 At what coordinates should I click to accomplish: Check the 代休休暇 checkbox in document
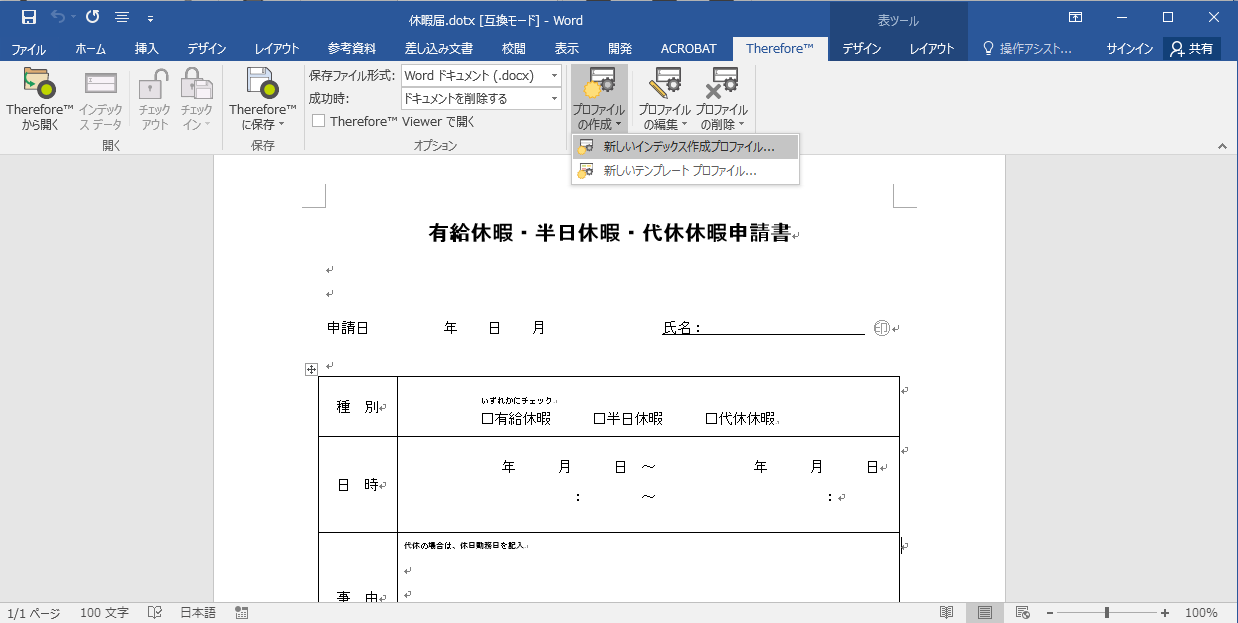pos(712,419)
